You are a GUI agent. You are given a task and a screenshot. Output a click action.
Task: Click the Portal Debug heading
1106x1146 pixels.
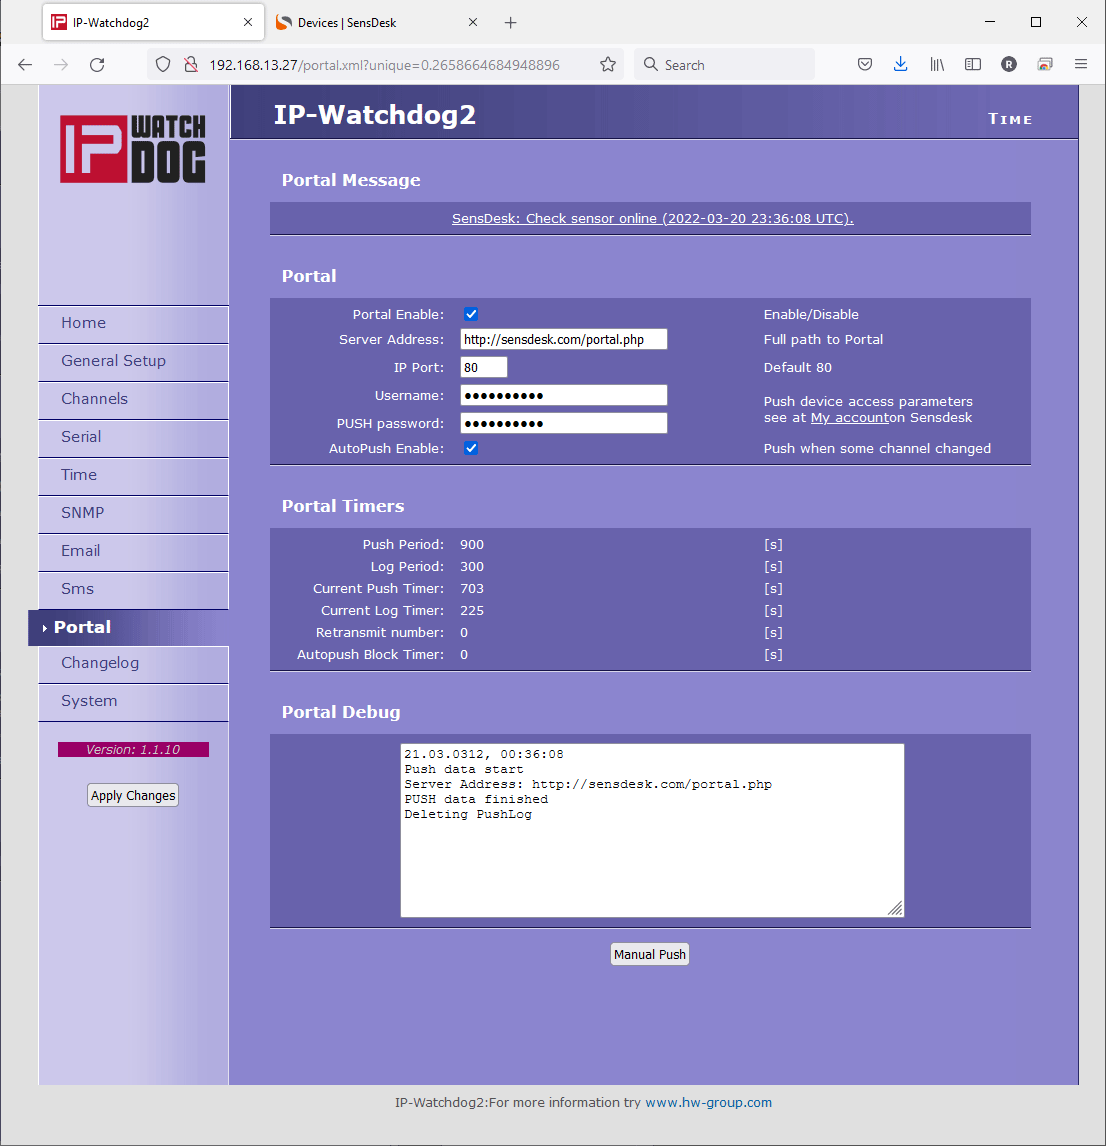pos(341,712)
